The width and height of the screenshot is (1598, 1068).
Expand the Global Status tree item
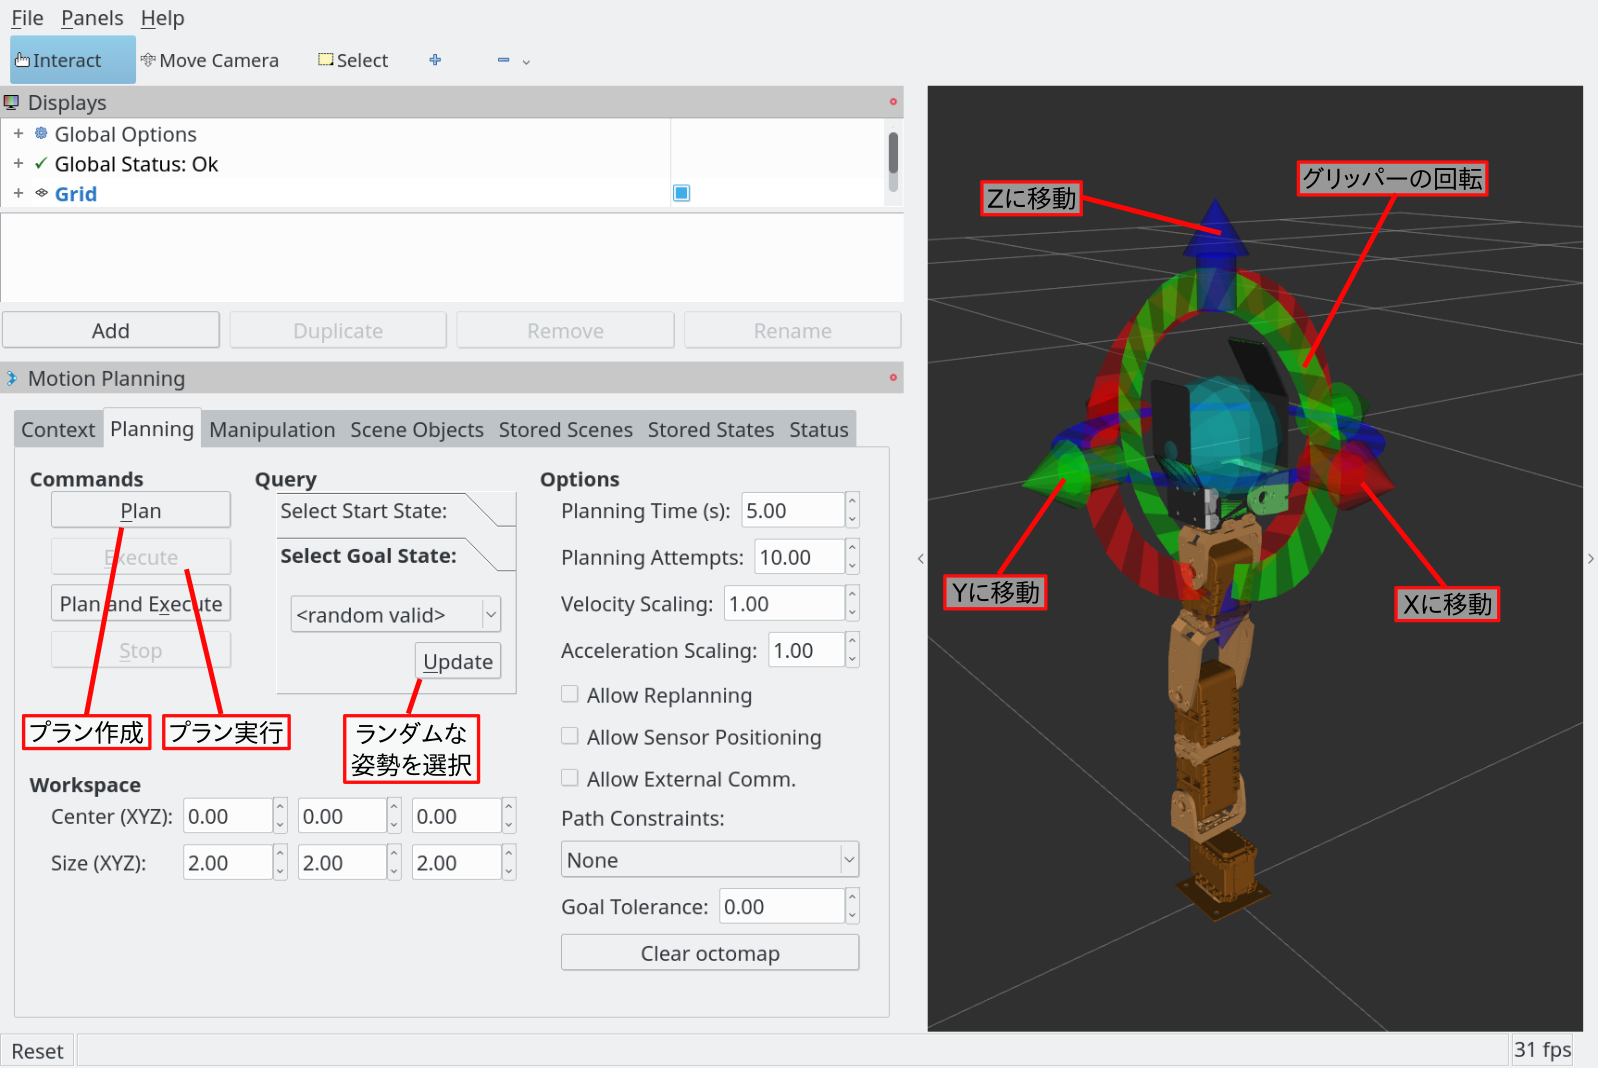coord(18,163)
